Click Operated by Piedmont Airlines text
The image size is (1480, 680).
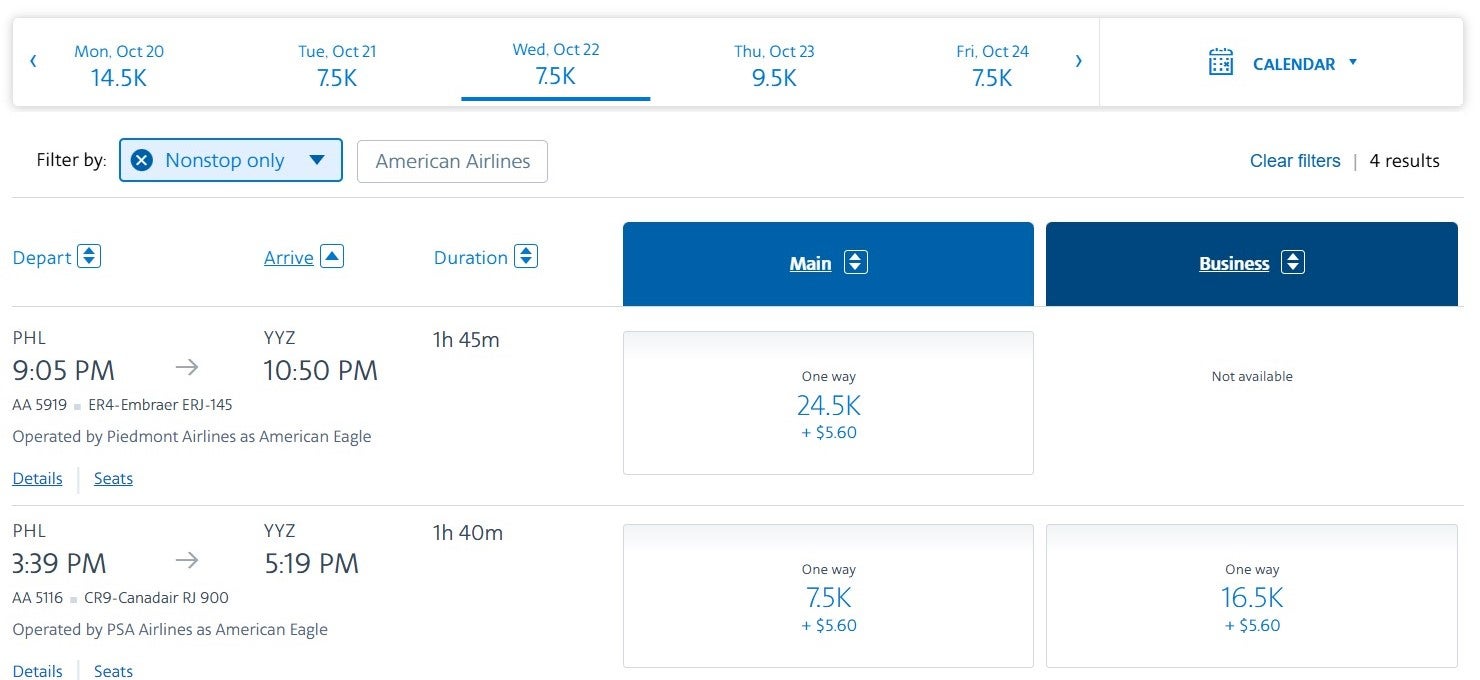[192, 437]
